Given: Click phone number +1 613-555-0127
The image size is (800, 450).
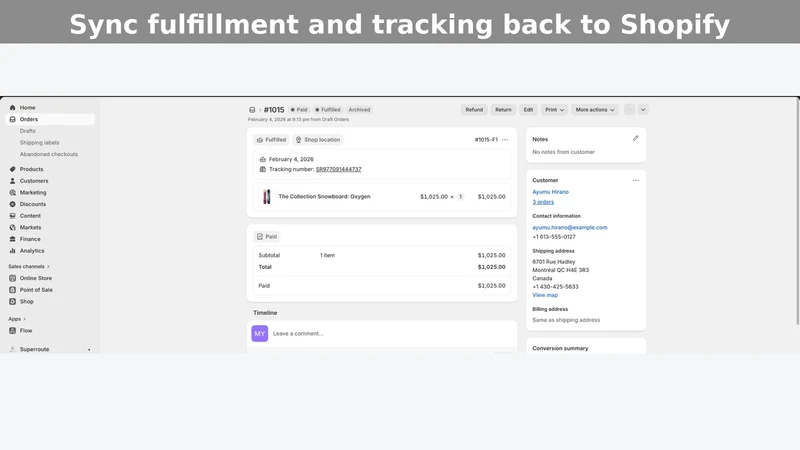Looking at the screenshot, I should click(554, 237).
